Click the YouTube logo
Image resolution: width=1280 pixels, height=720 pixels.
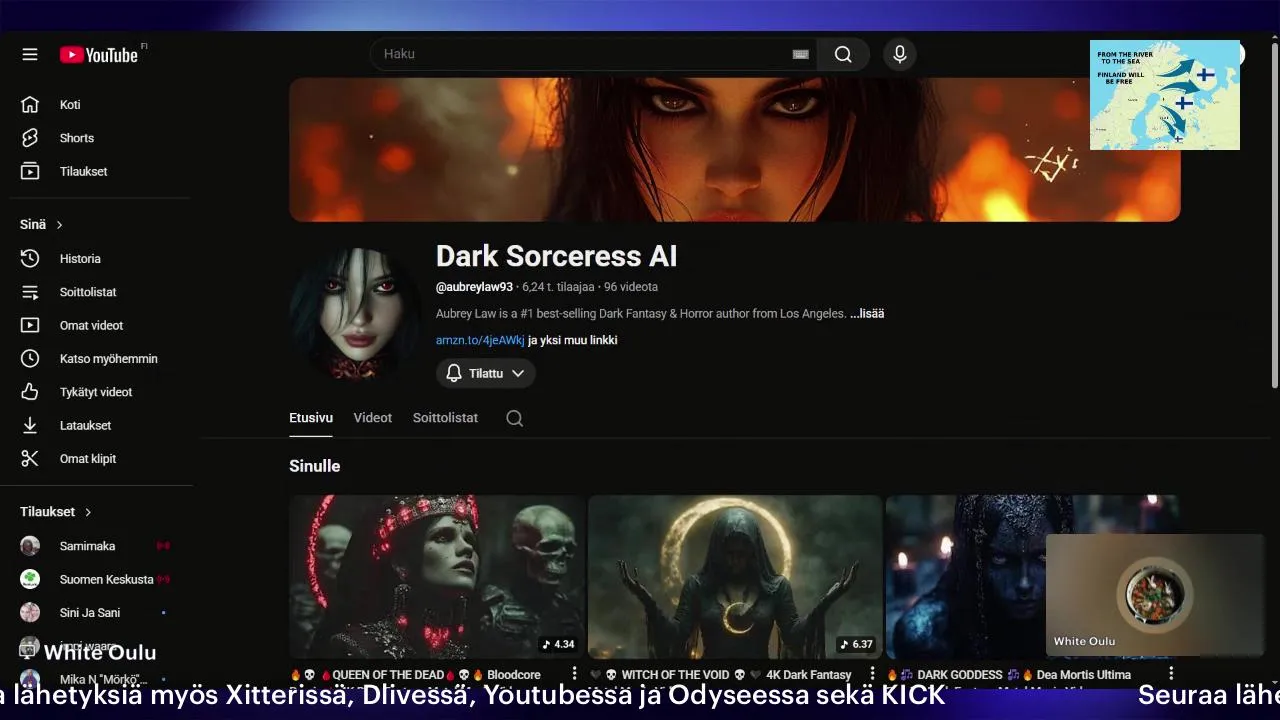point(99,55)
